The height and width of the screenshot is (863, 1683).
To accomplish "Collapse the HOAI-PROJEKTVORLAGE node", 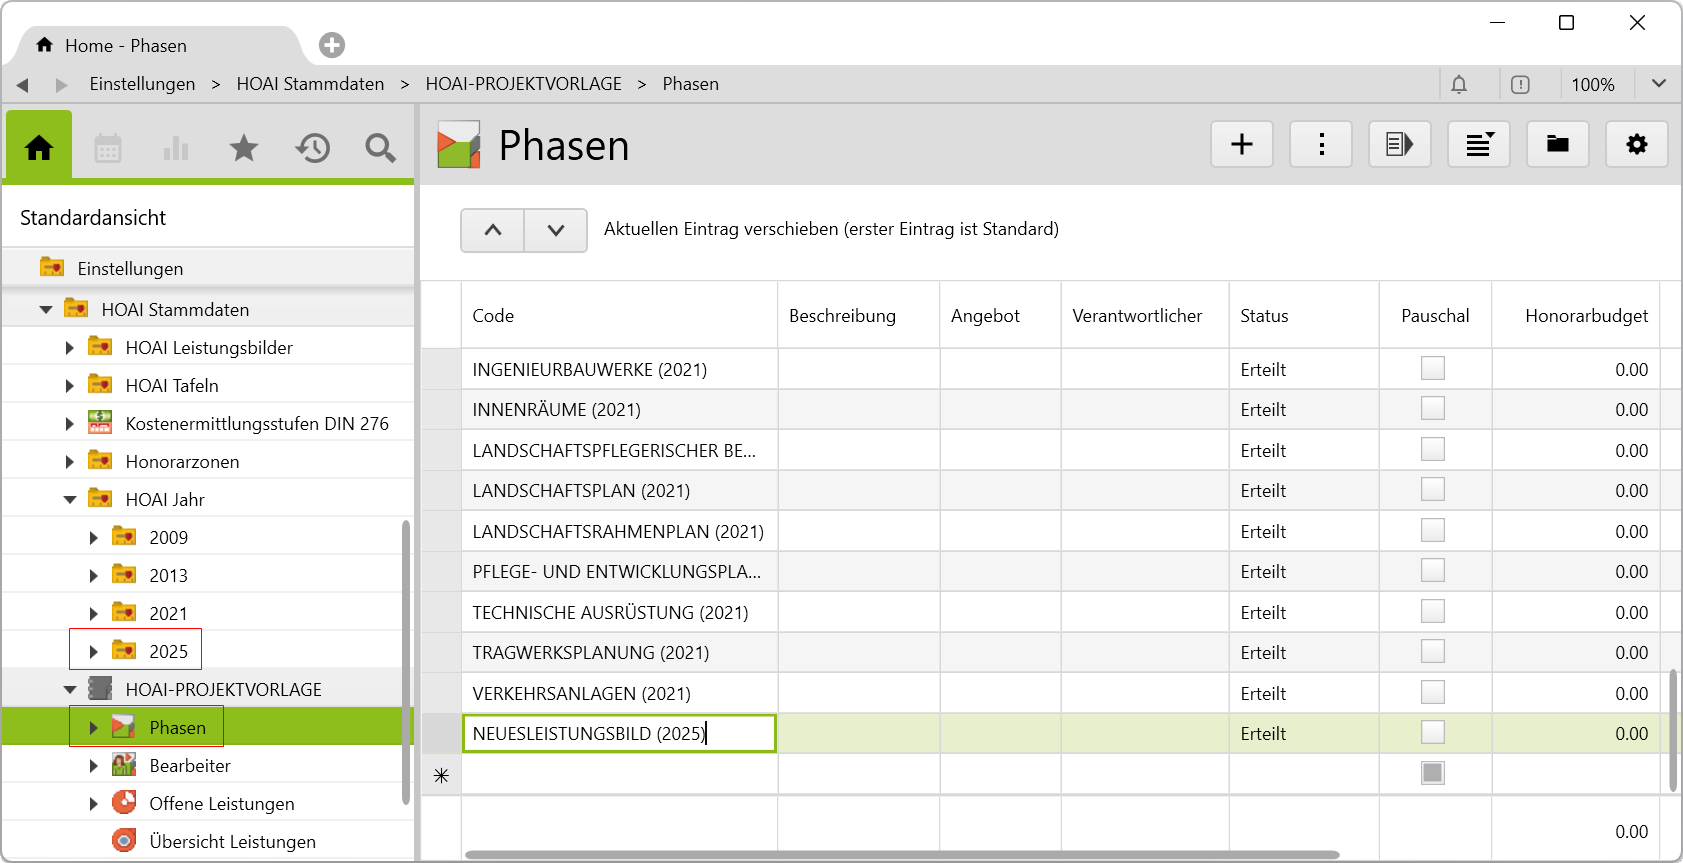I will click(x=69, y=690).
